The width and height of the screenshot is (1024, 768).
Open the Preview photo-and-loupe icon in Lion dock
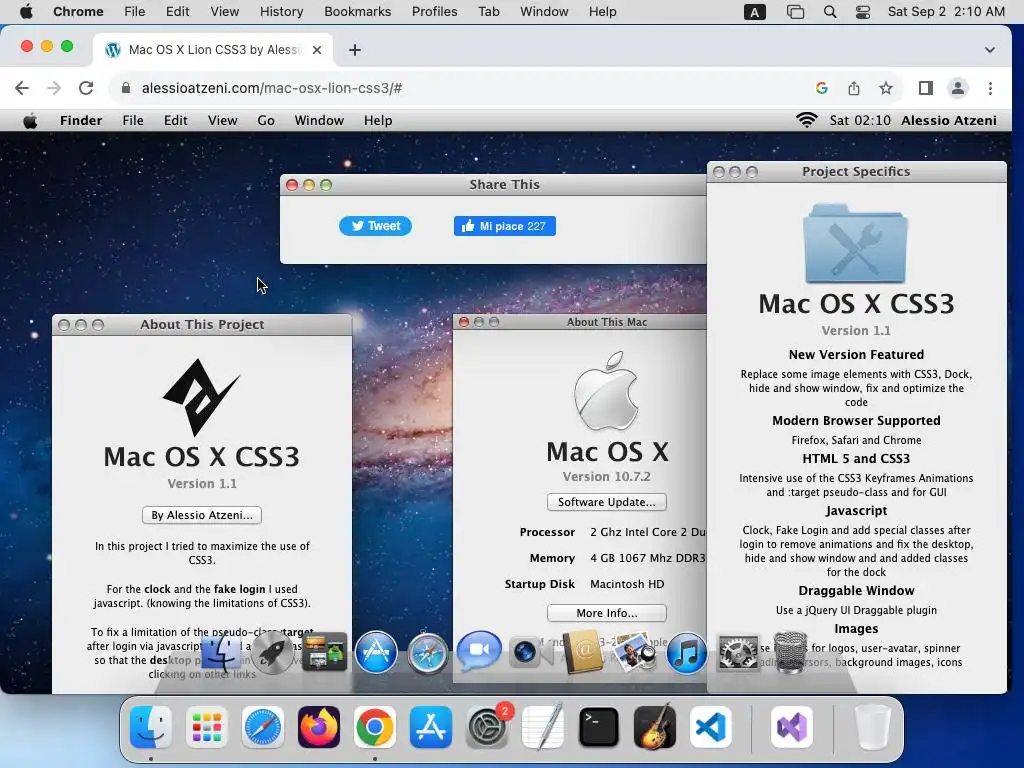coord(635,652)
